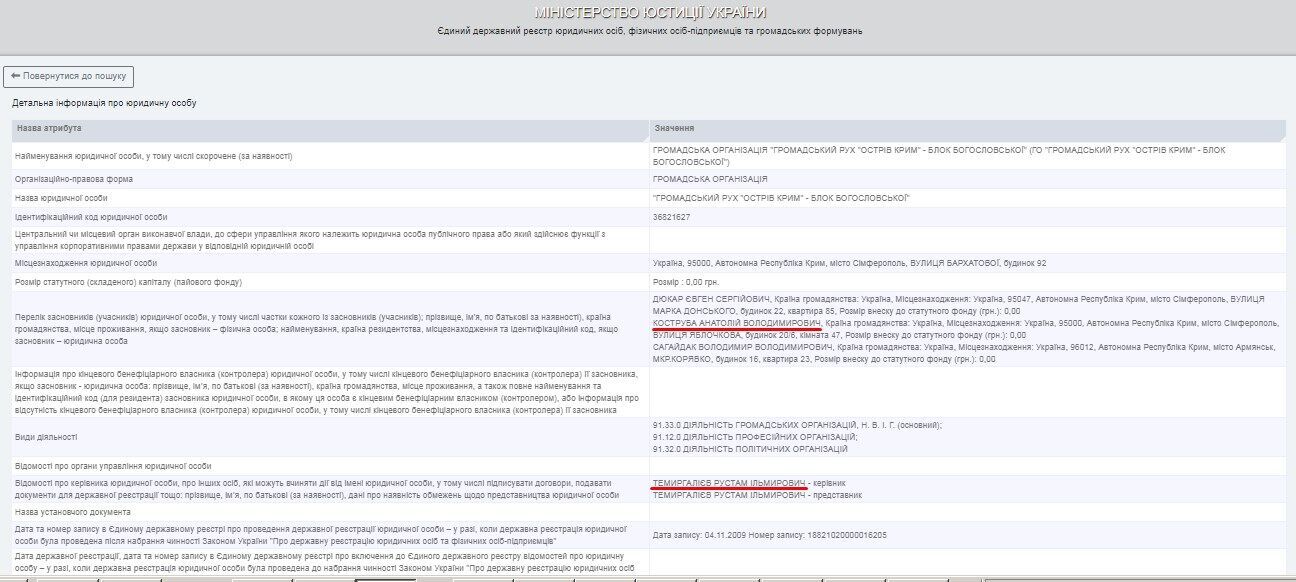Click the identification code value 36821627

click(673, 217)
